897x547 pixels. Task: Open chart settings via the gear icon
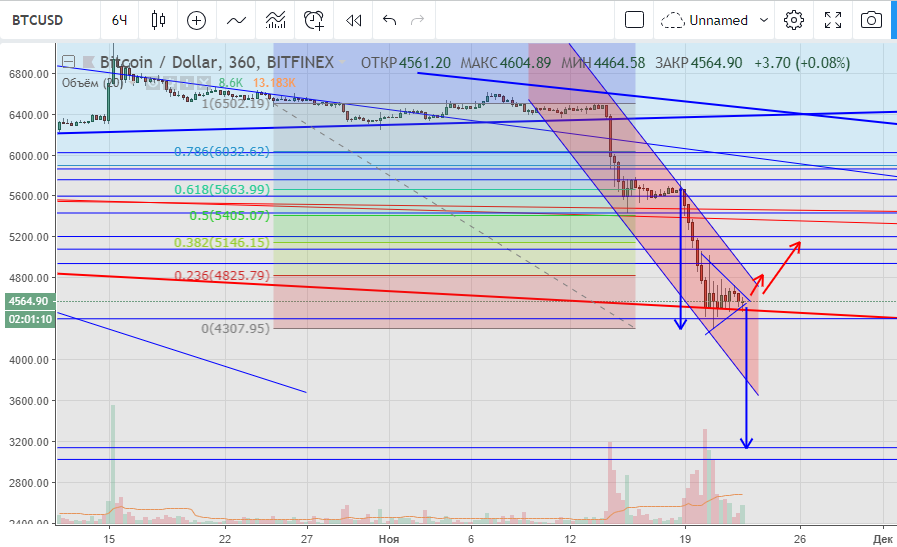794,20
